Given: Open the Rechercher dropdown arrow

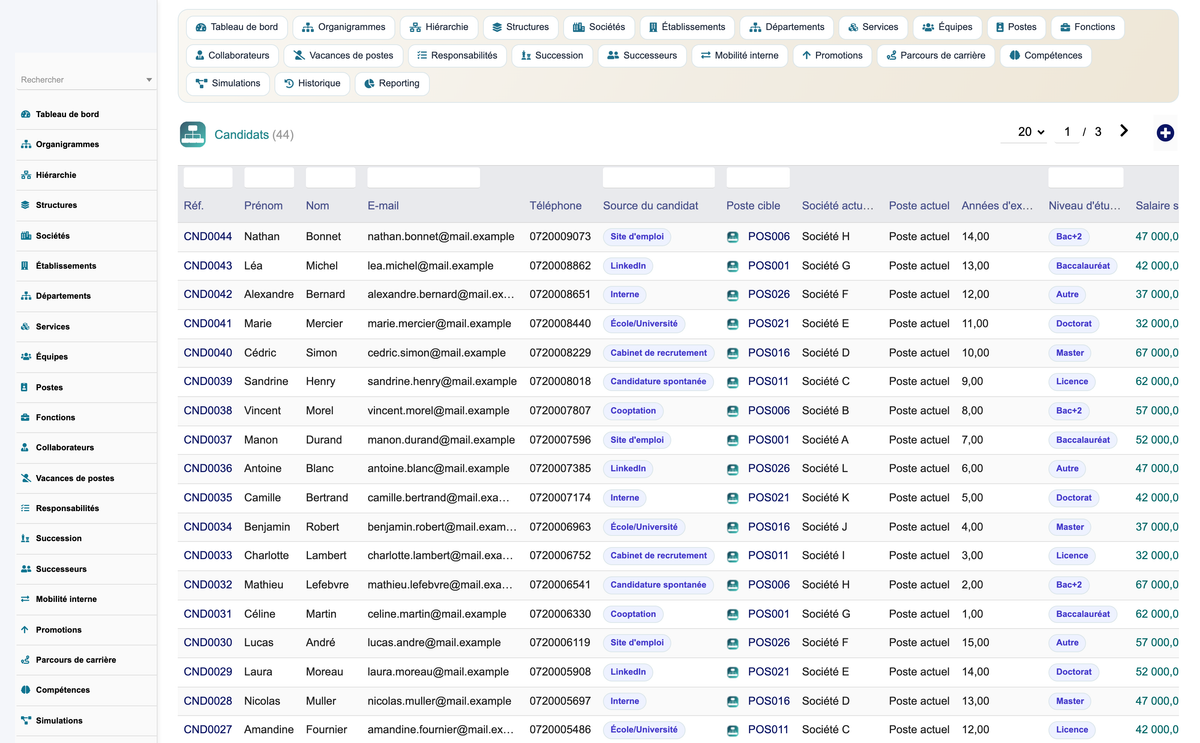Looking at the screenshot, I should 149,79.
